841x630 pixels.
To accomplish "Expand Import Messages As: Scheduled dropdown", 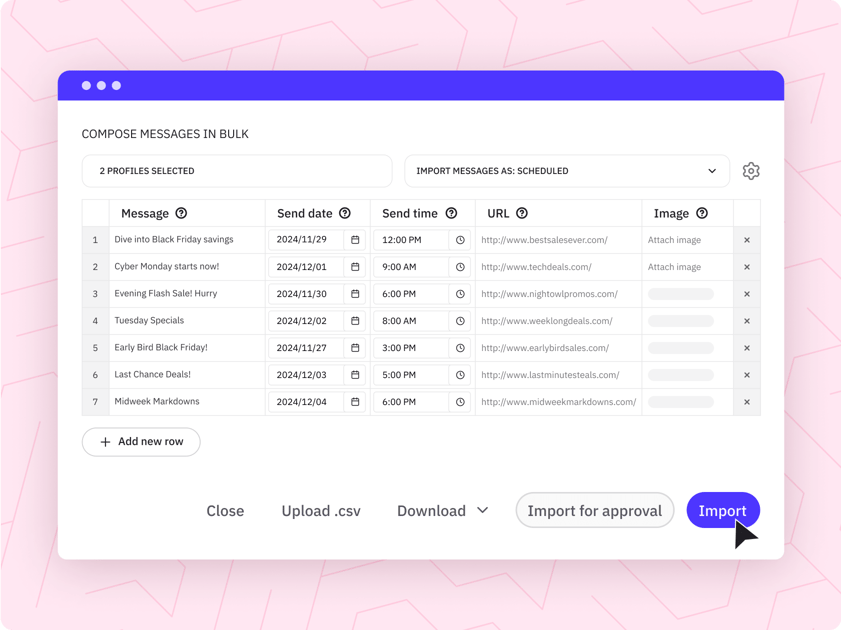I will coord(567,171).
